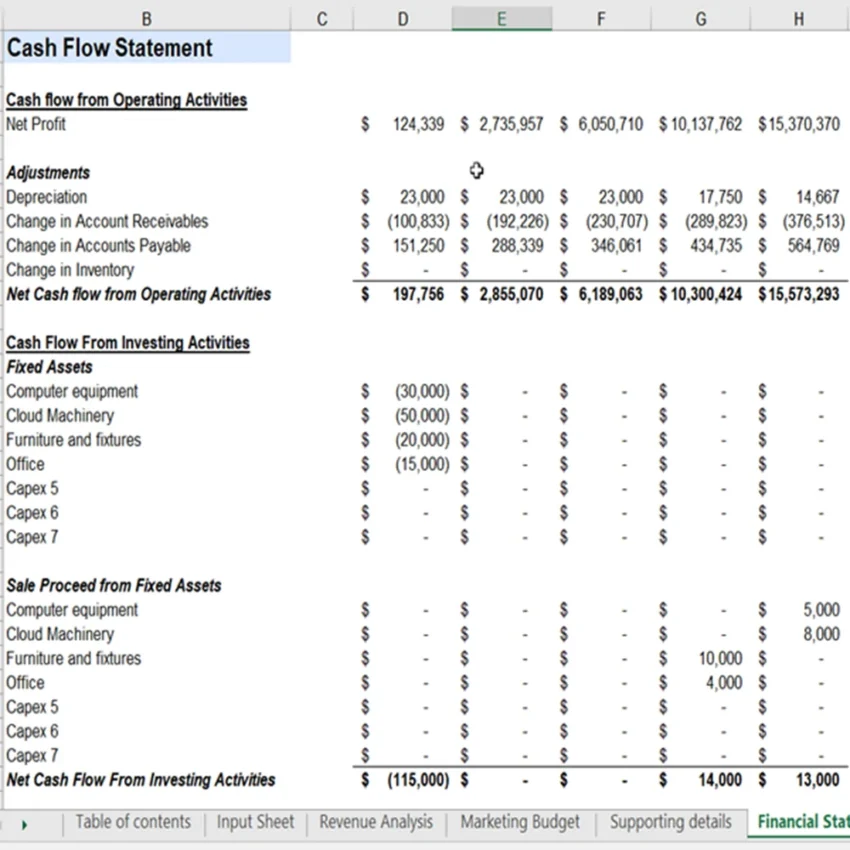Select highlighted column E header
The image size is (850, 850).
502,19
